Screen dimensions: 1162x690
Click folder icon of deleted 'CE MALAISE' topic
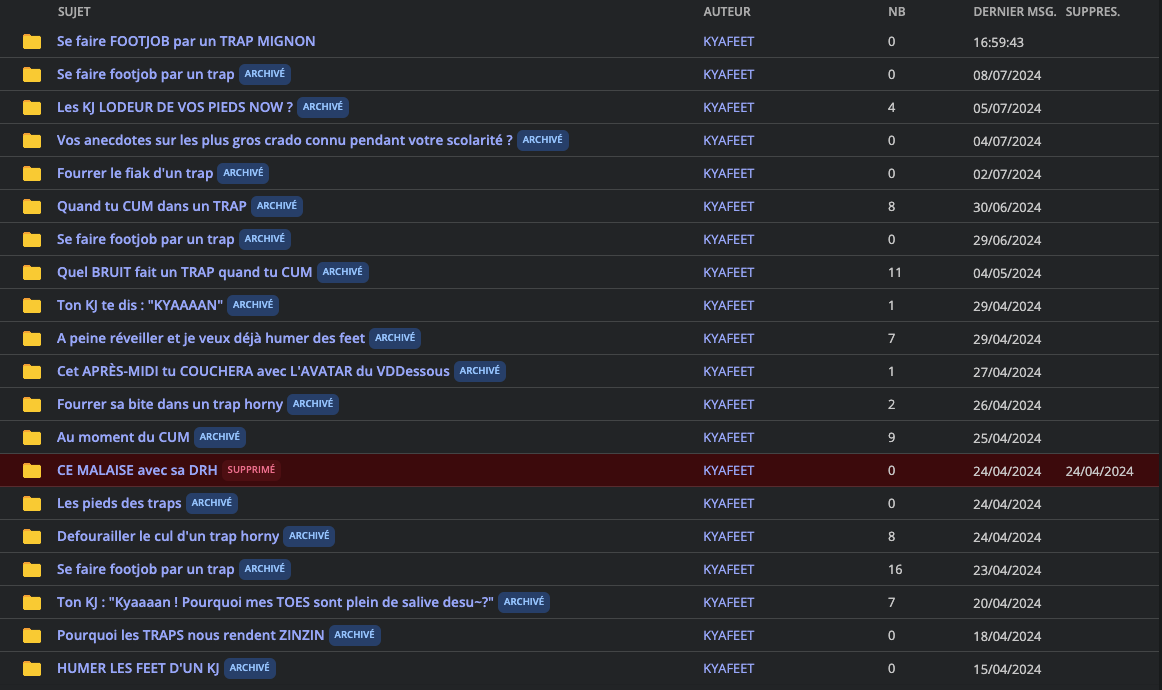coord(32,470)
